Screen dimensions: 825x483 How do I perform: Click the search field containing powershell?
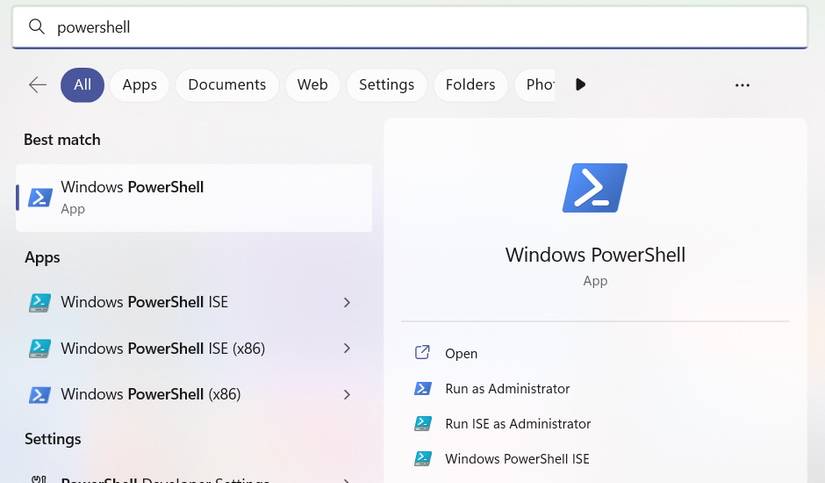click(410, 27)
